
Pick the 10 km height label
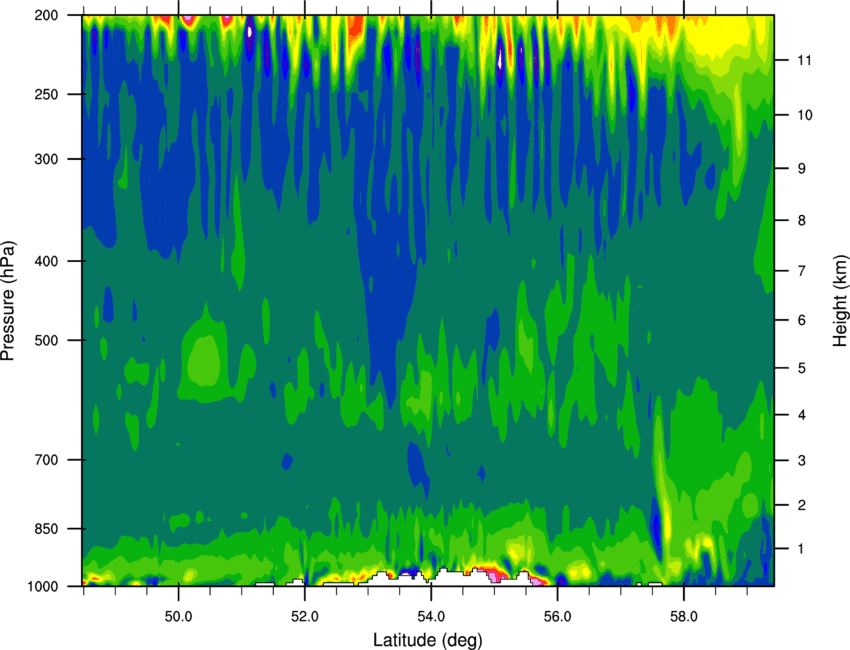pos(805,115)
